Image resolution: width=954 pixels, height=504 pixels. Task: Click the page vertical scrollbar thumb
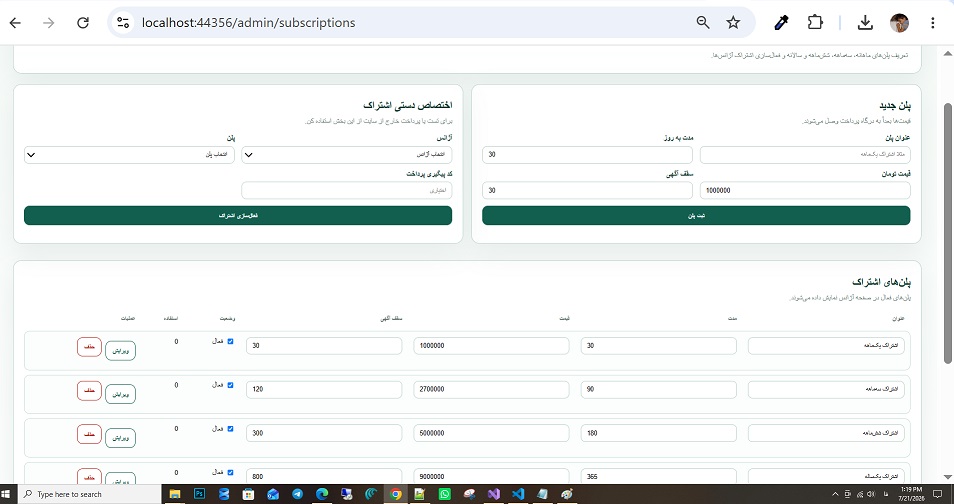pyautogui.click(x=947, y=234)
